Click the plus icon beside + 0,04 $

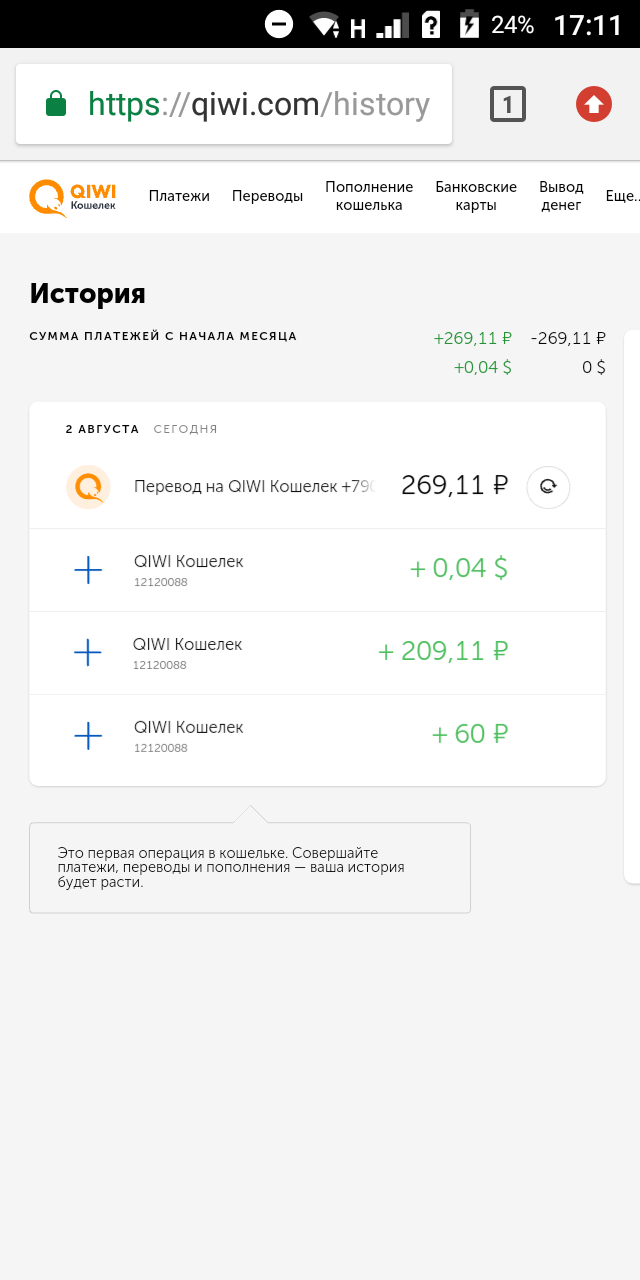coord(88,570)
